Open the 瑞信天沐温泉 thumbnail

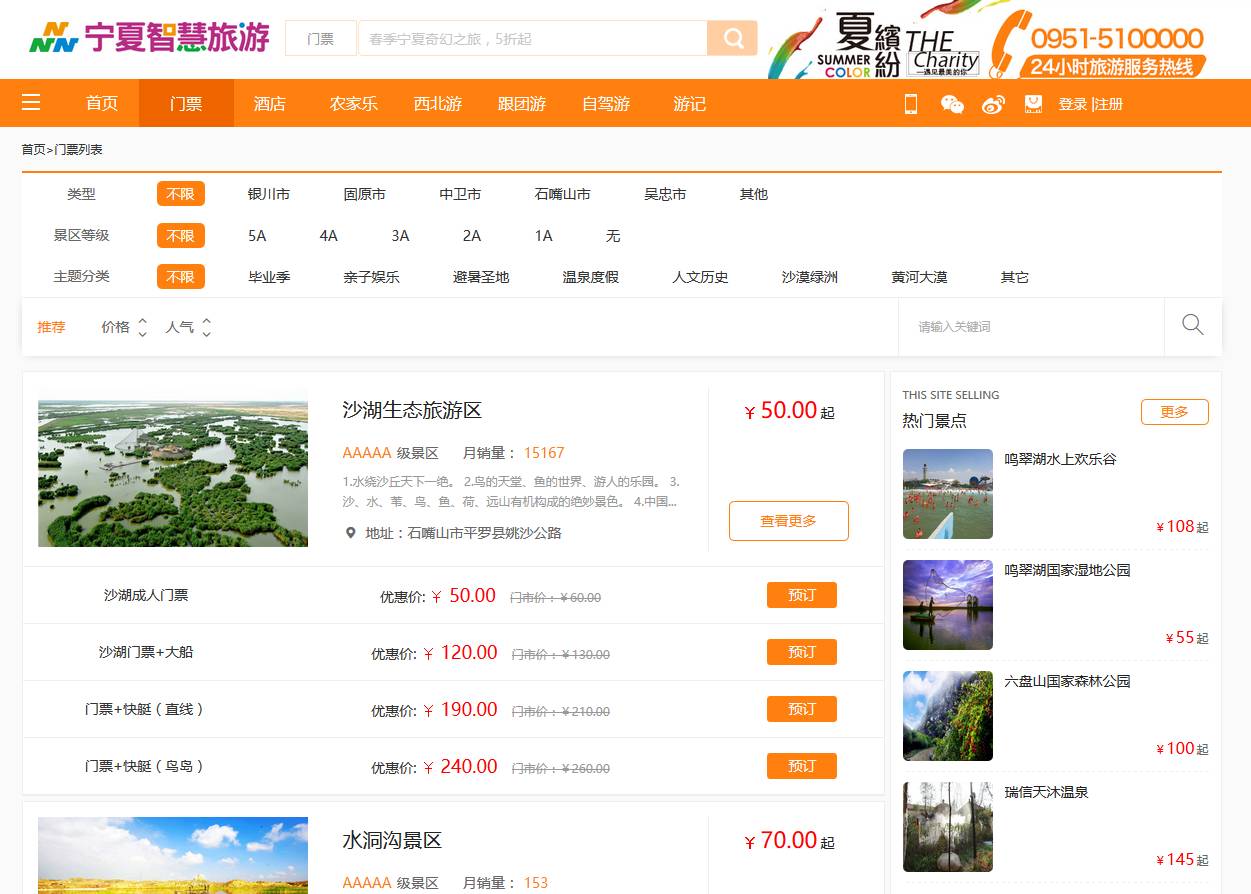tap(948, 827)
